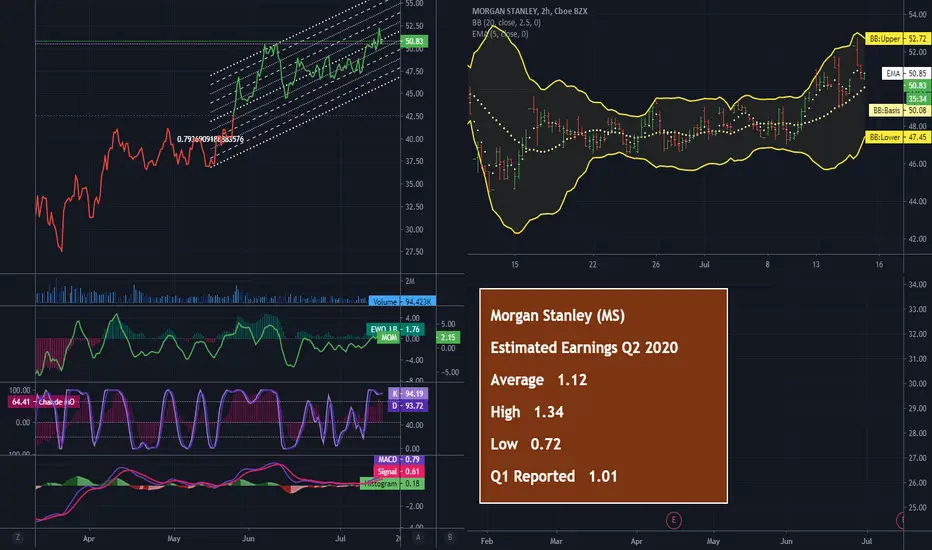Screen dimensions: 932x550
Task: Click the green 2.15 momentum value label
Action: pos(448,338)
